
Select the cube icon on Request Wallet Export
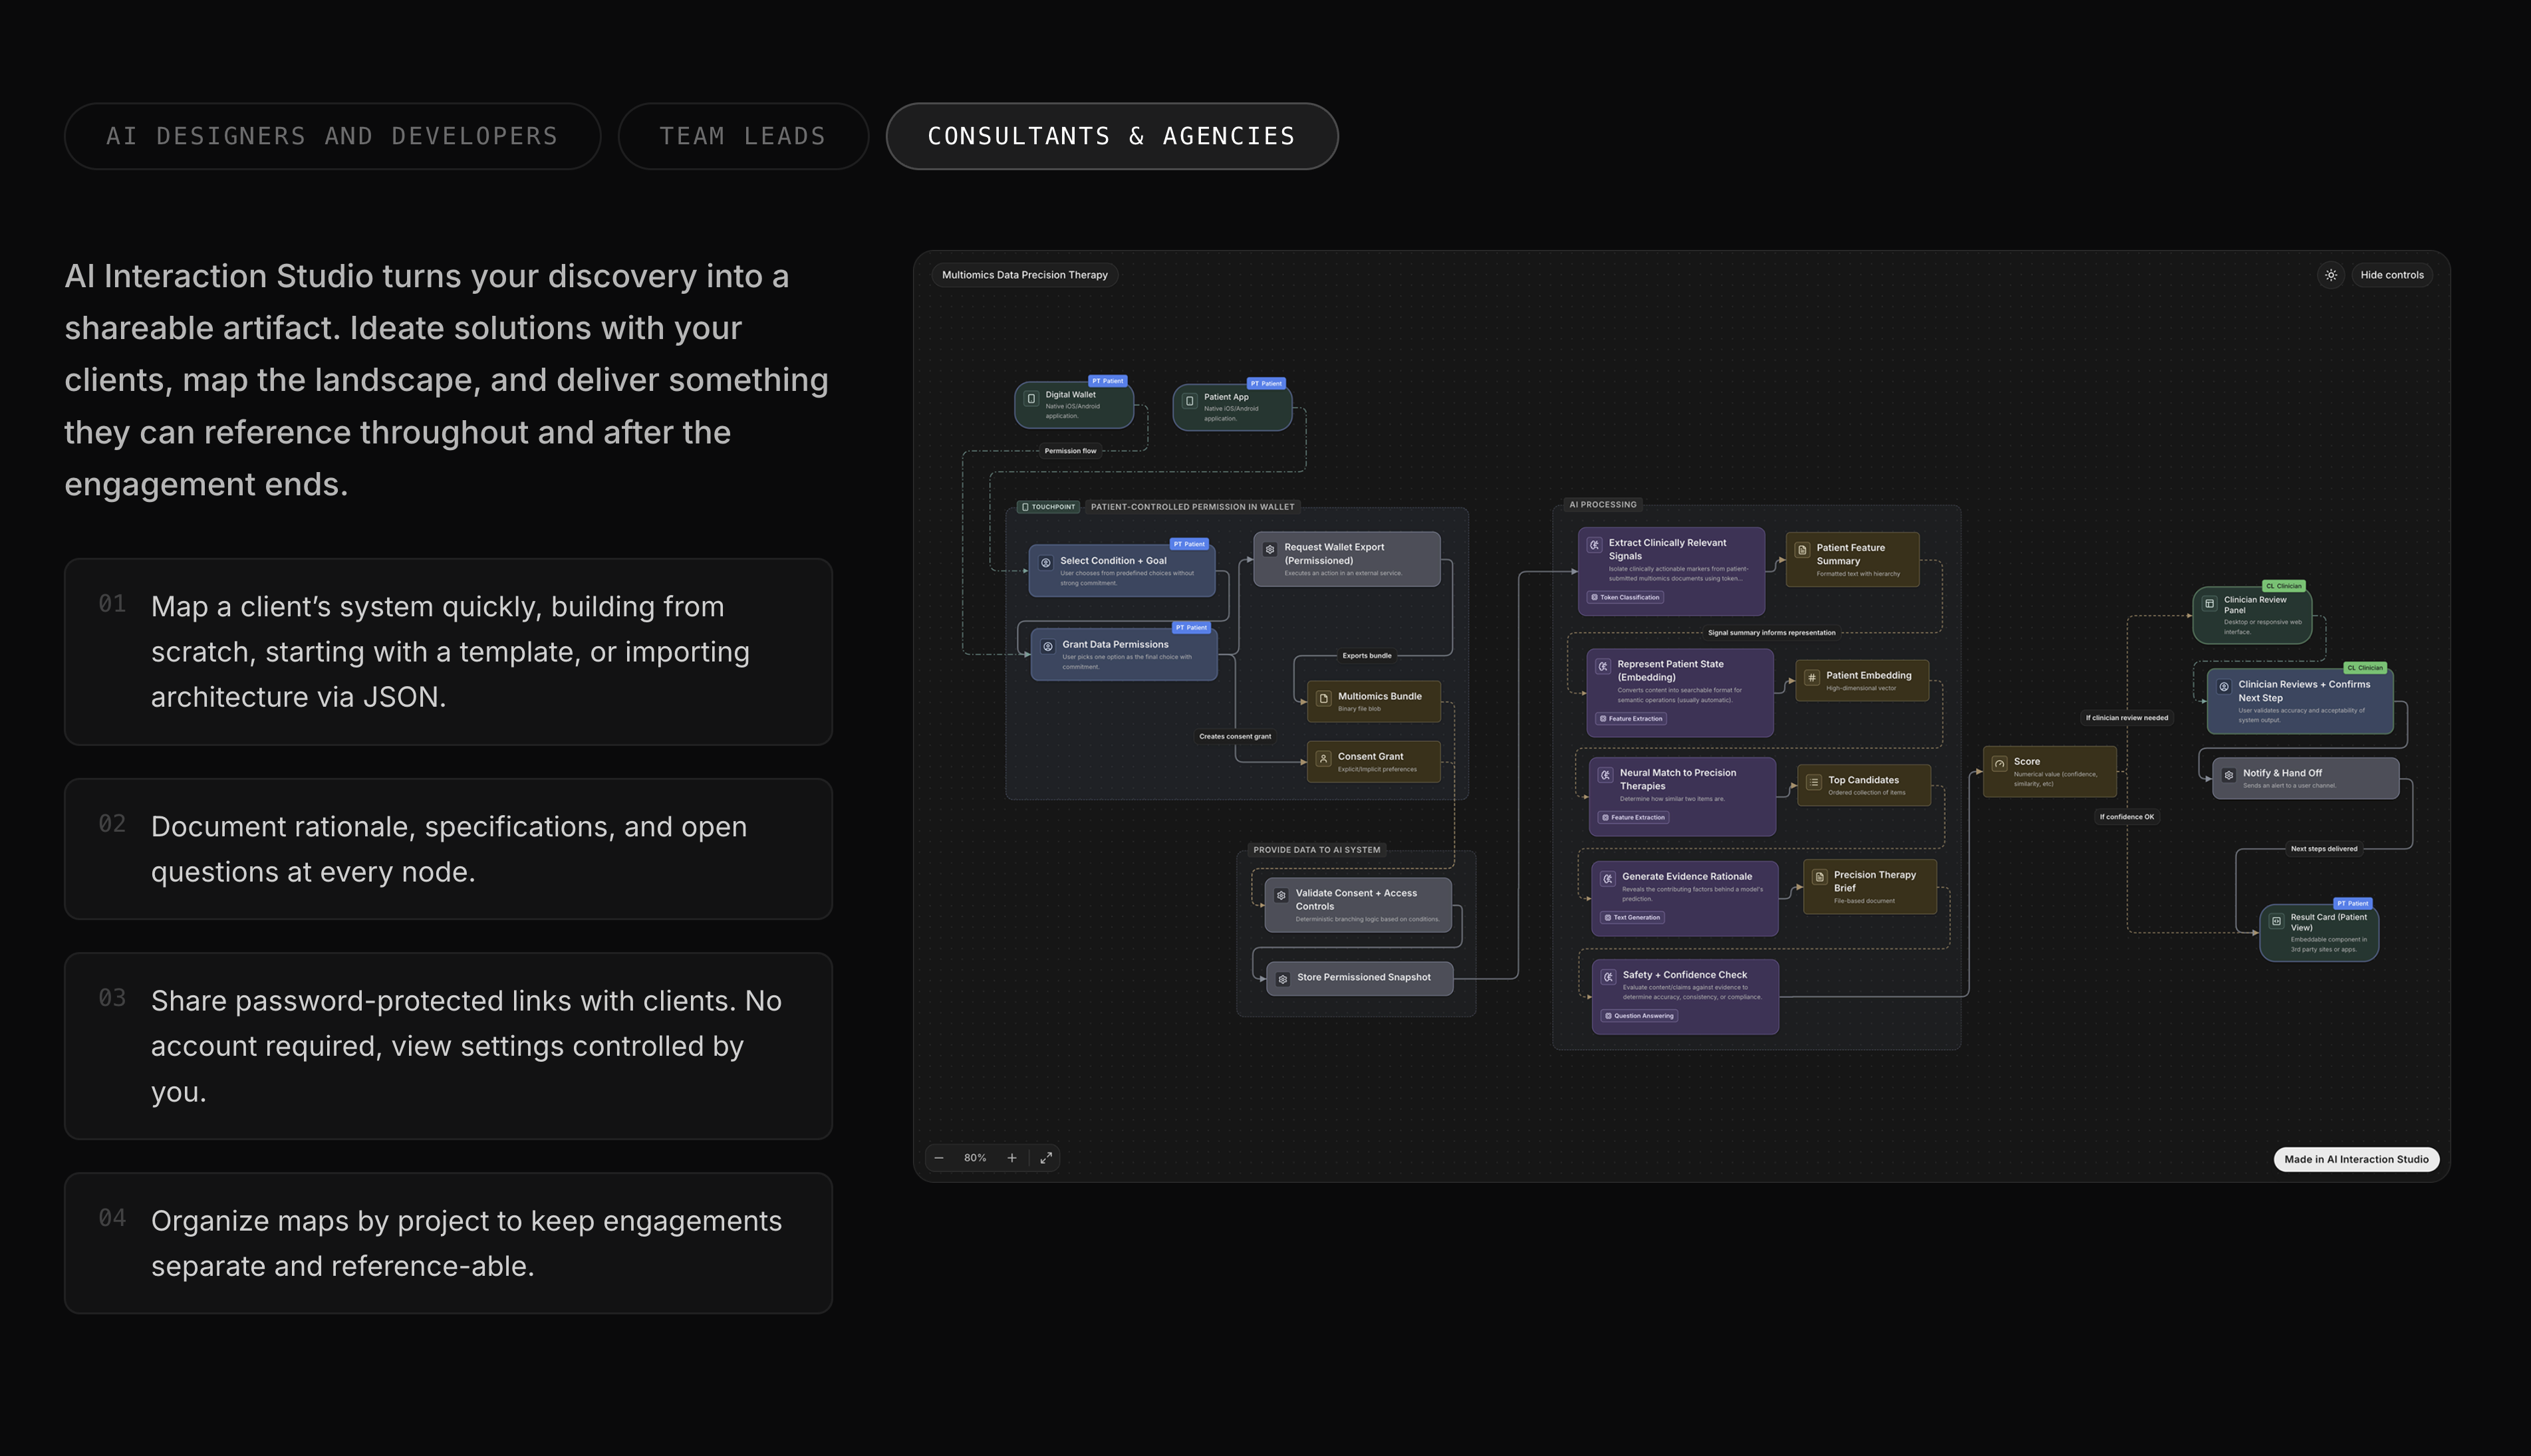1269,548
